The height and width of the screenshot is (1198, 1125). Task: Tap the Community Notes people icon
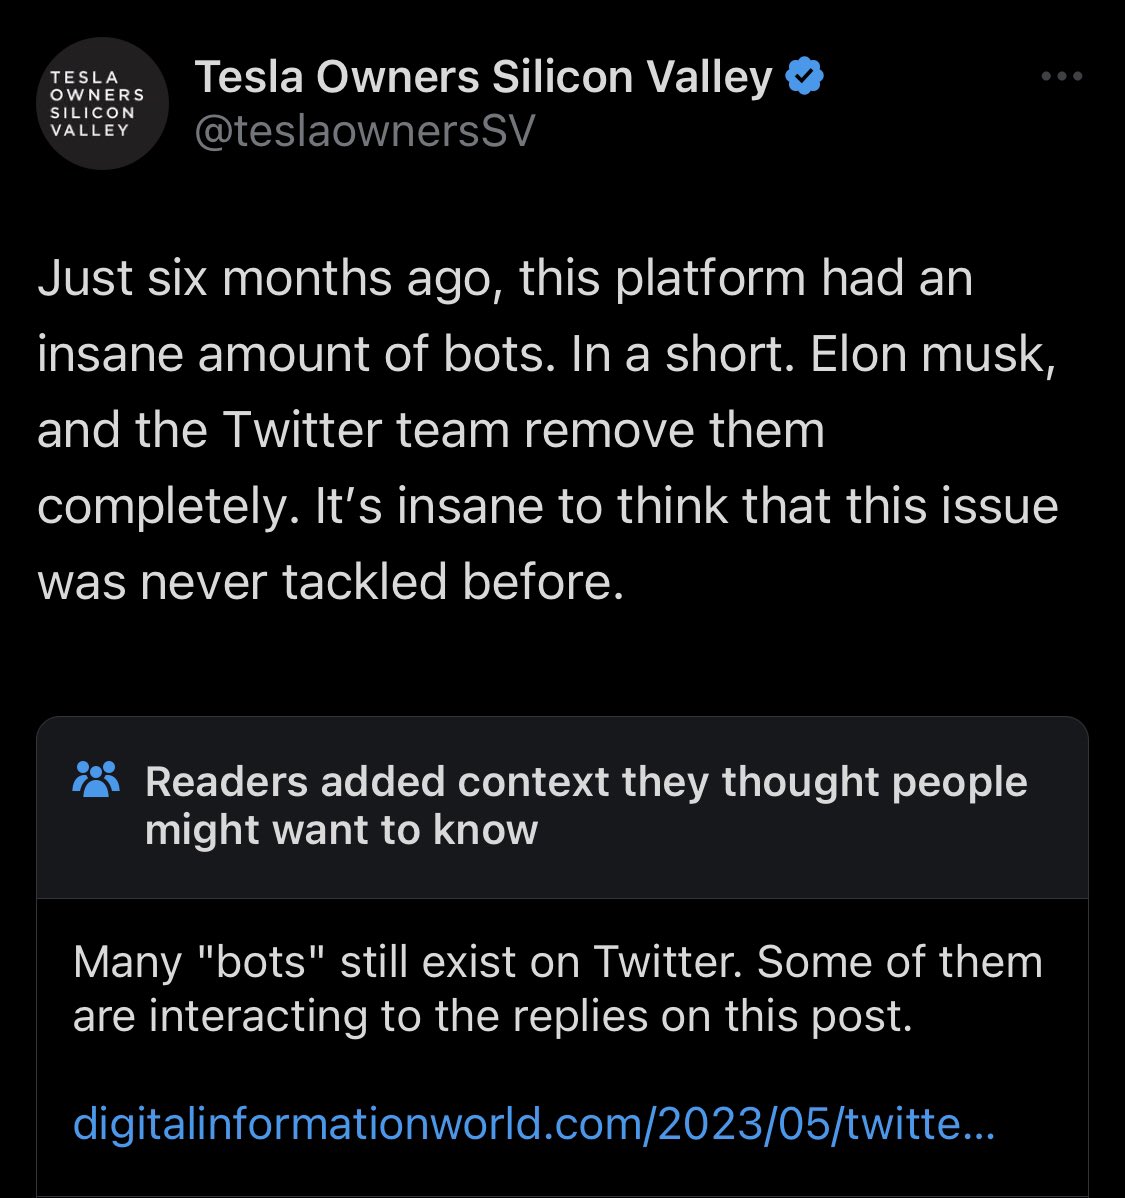96,779
